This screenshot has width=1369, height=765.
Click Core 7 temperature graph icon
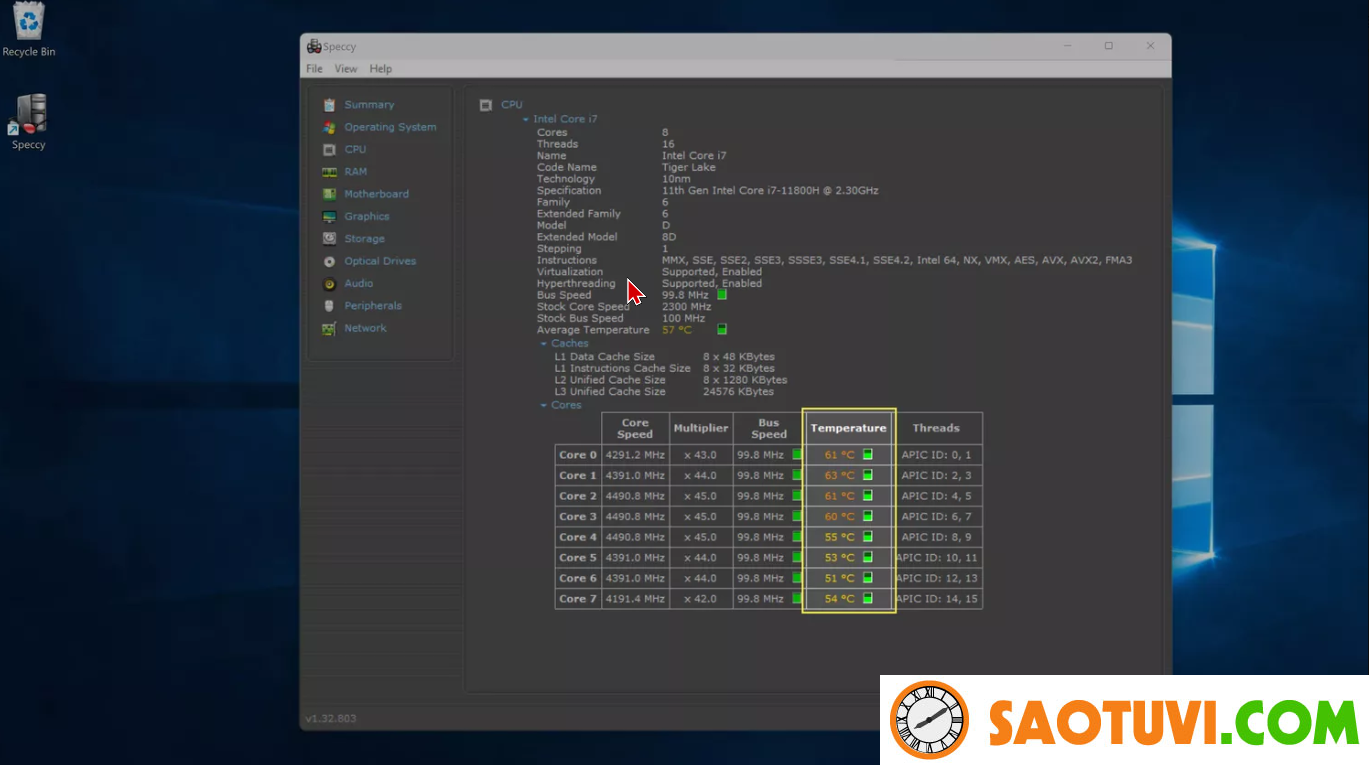(867, 598)
